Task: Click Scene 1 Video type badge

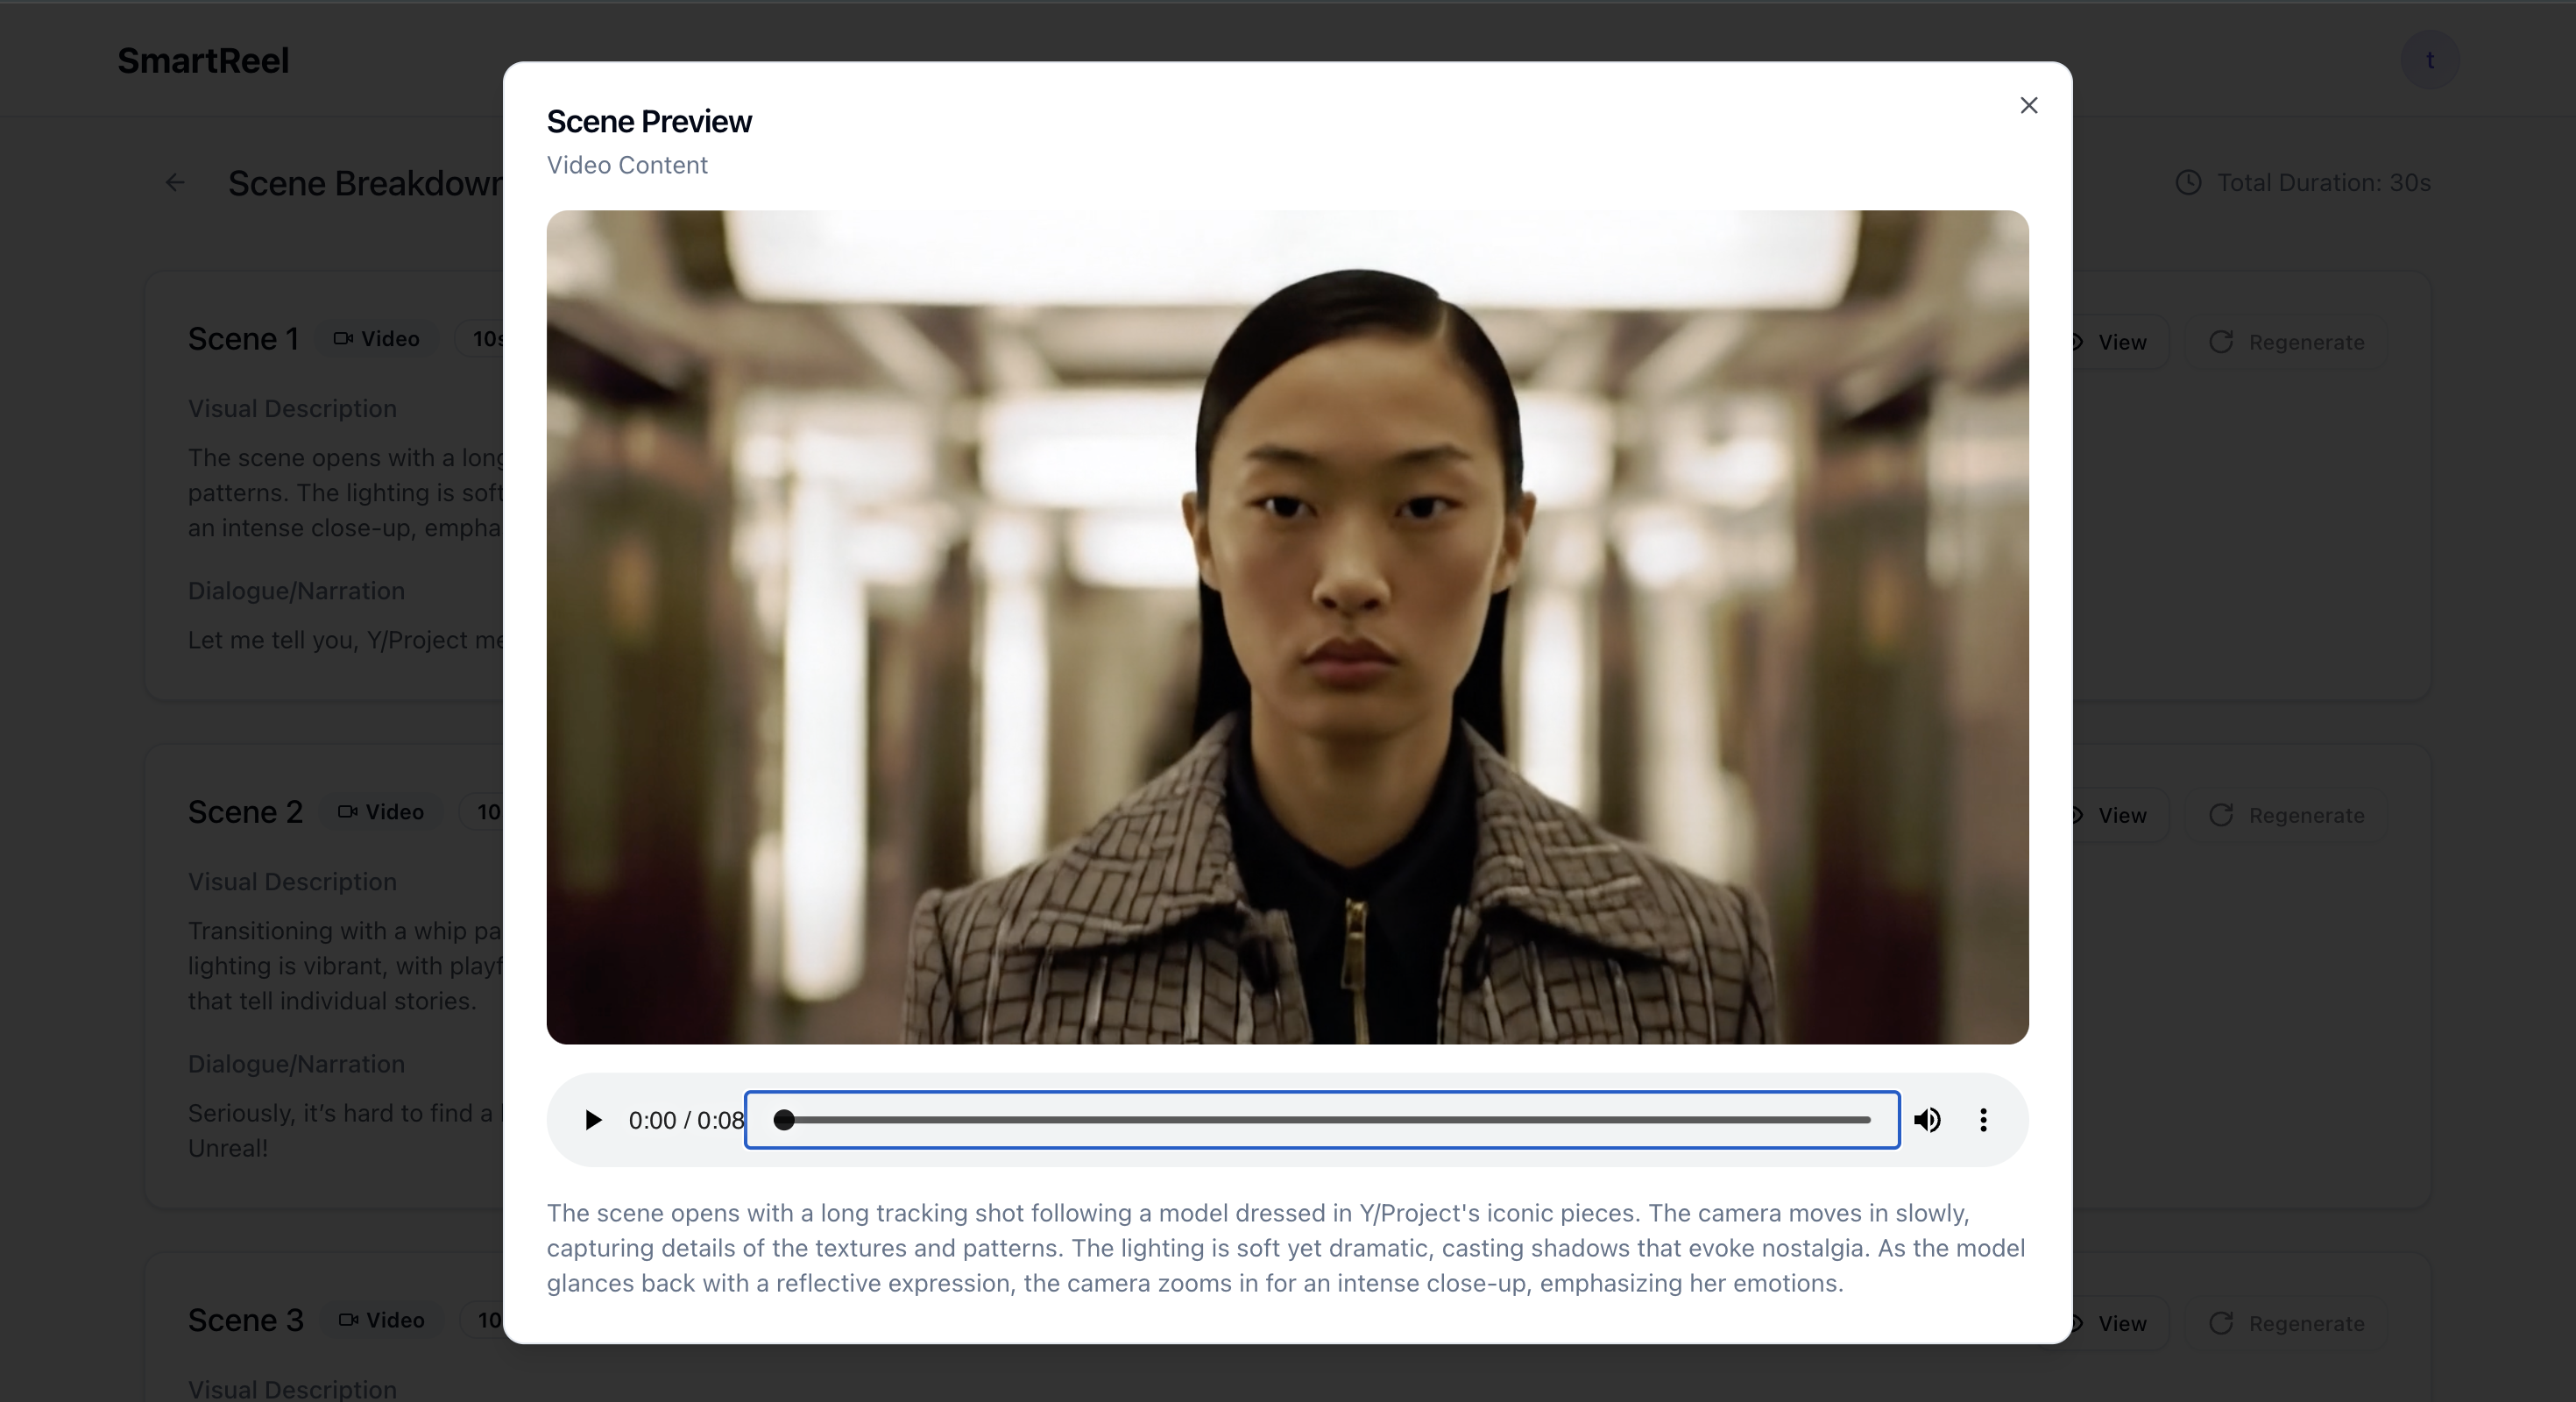Action: click(377, 339)
